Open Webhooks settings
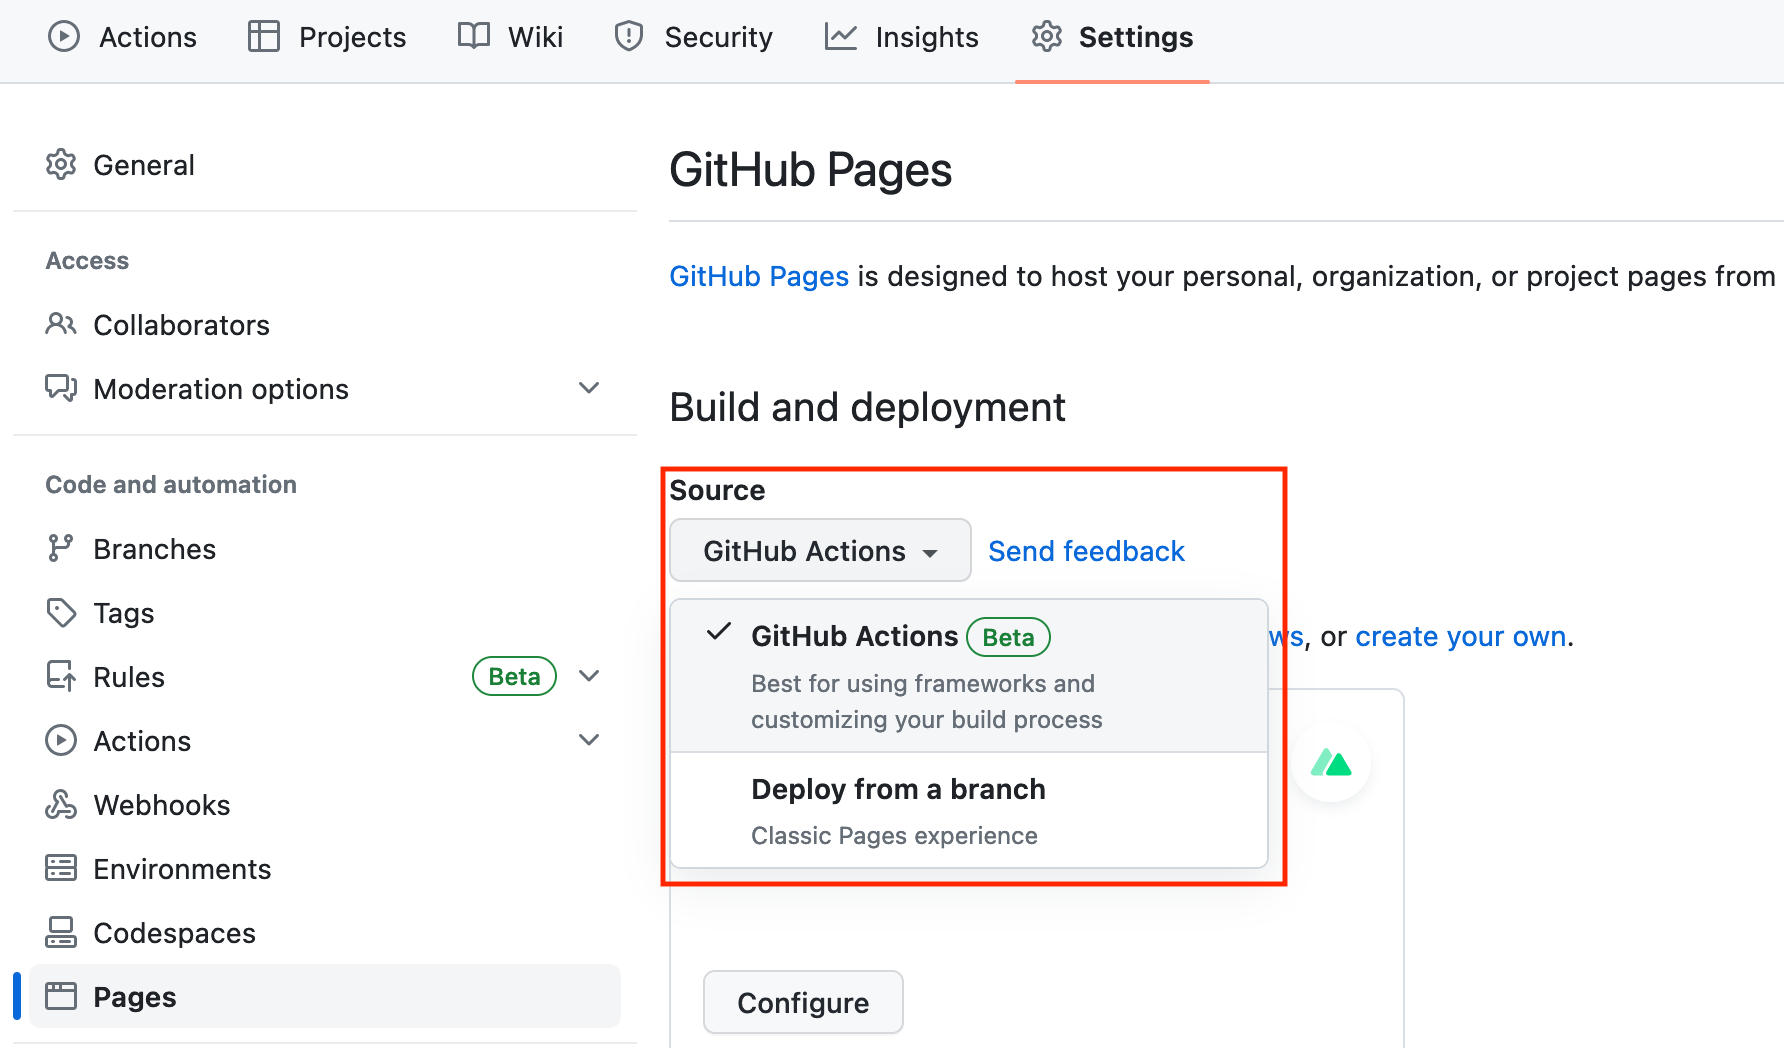Viewport: 1784px width, 1048px height. coord(325,804)
